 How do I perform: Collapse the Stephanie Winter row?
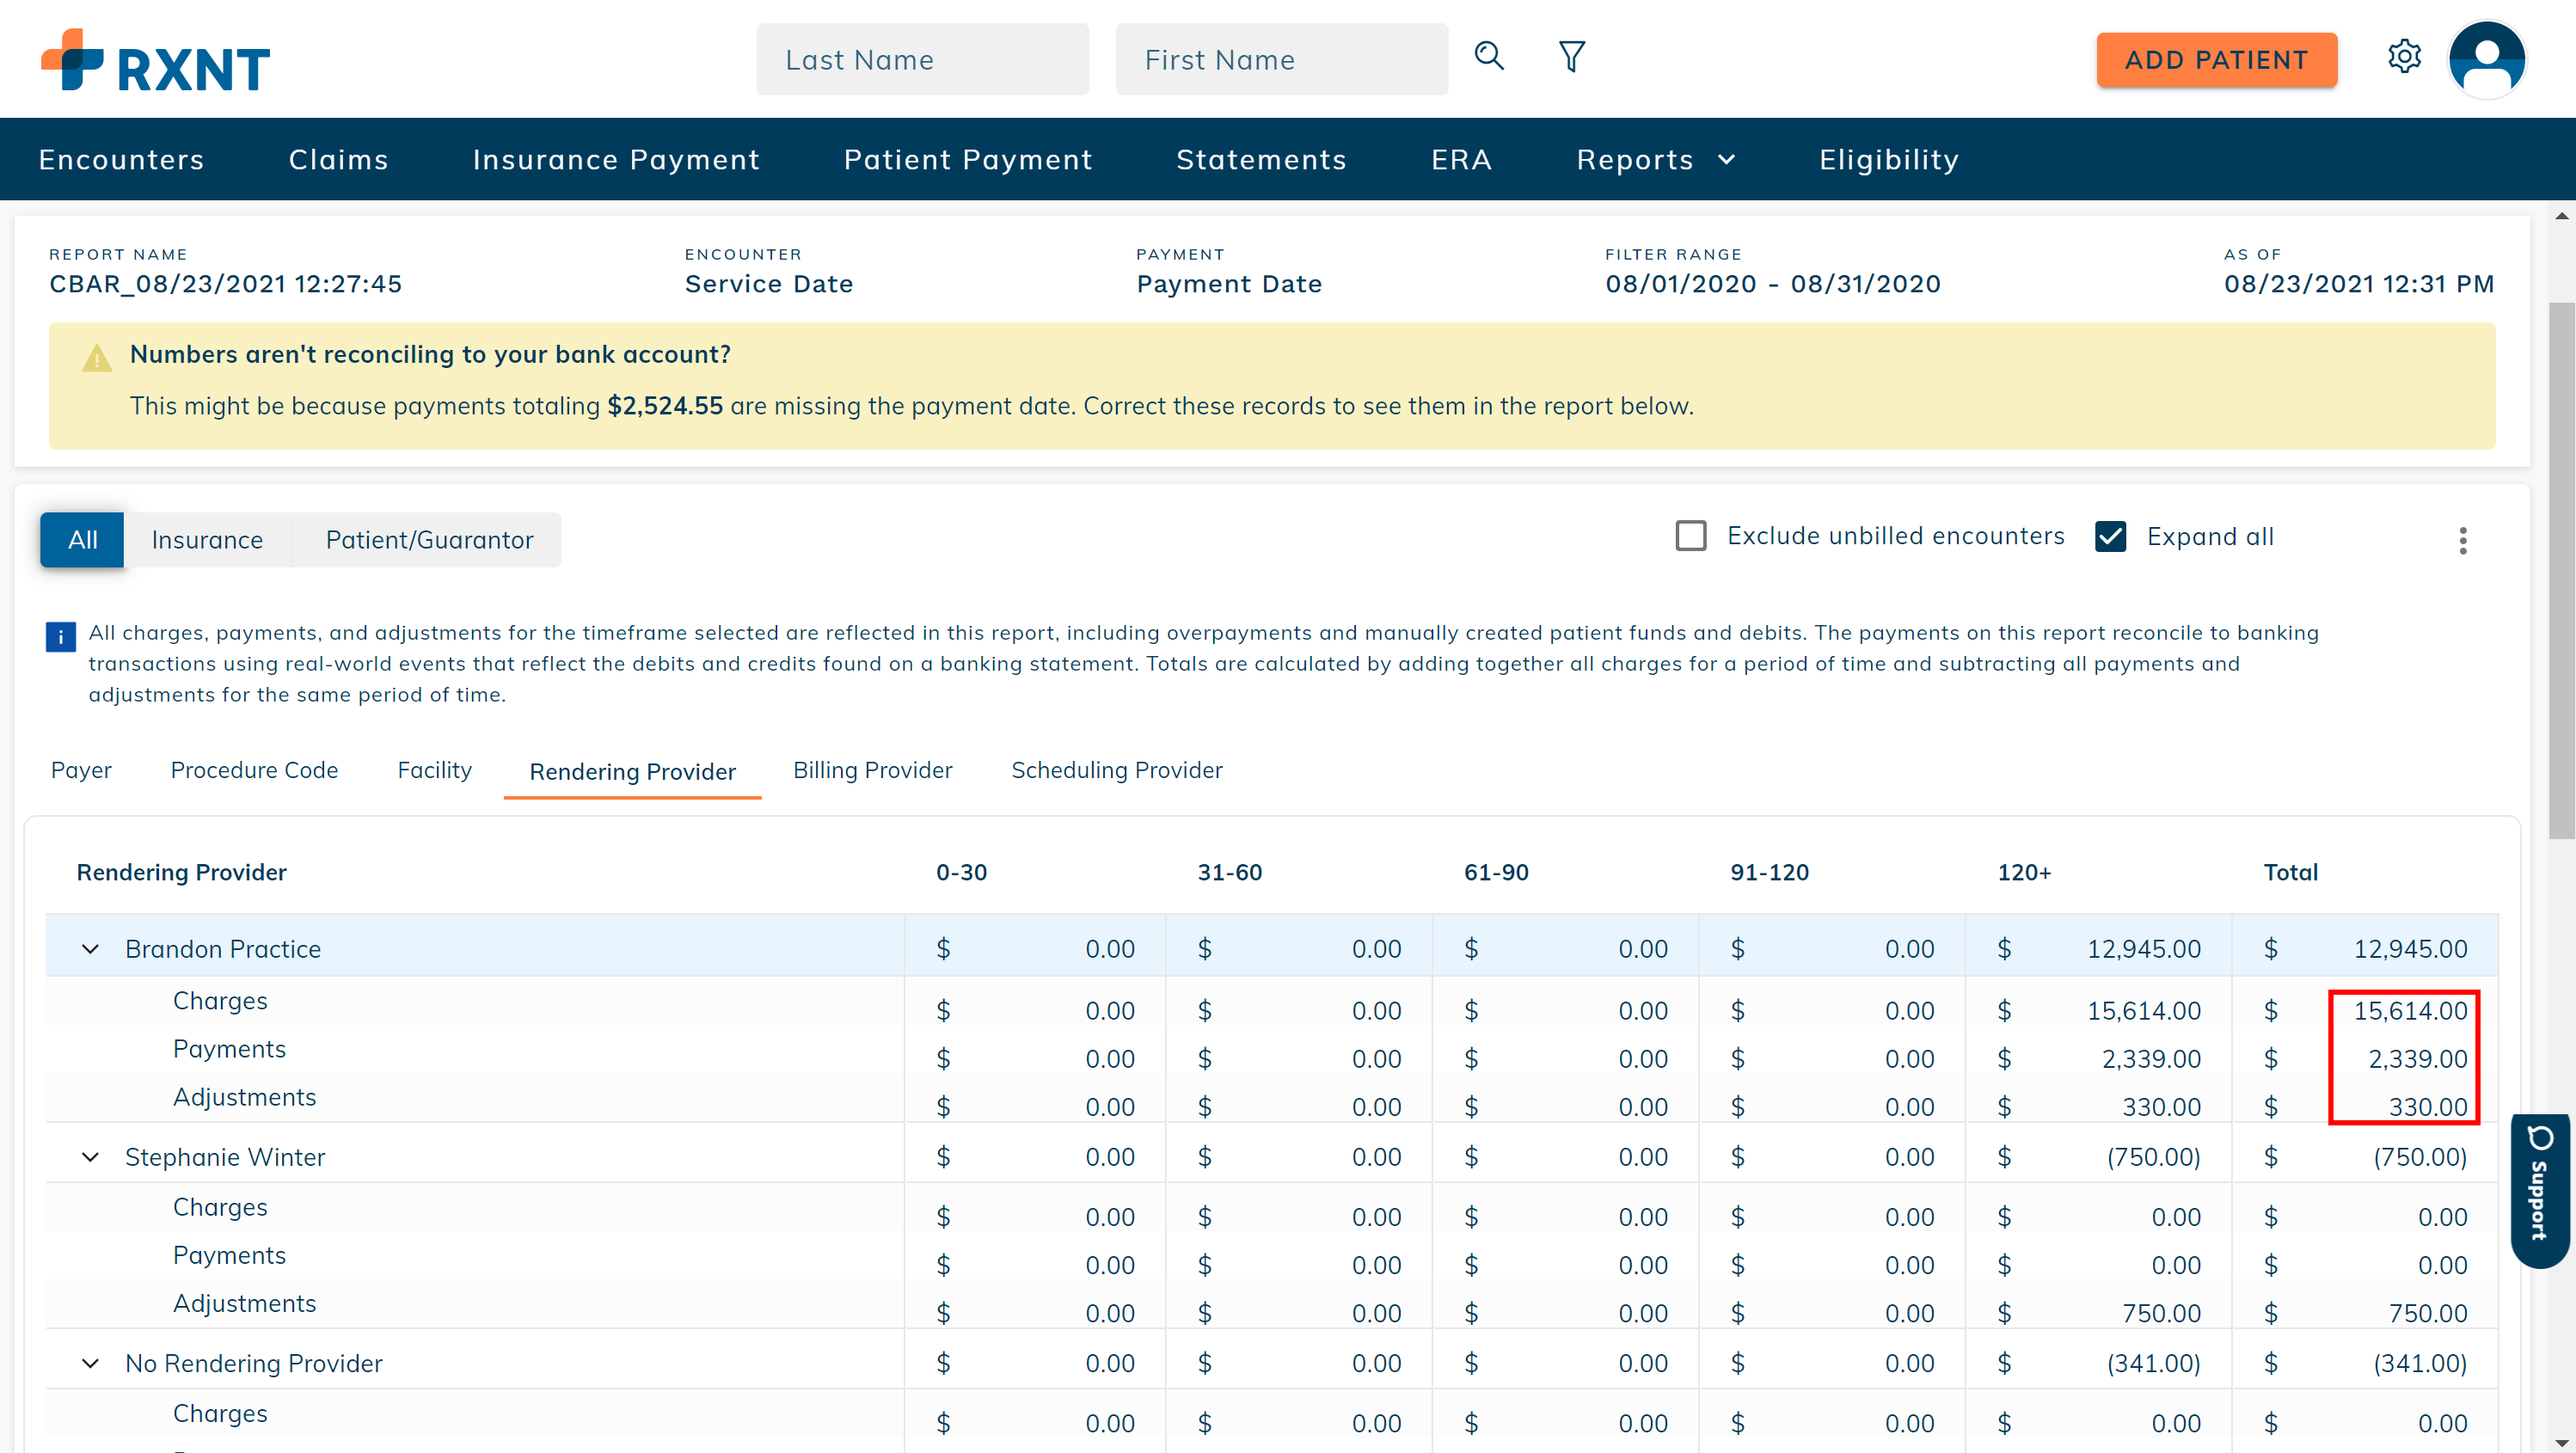[90, 1157]
